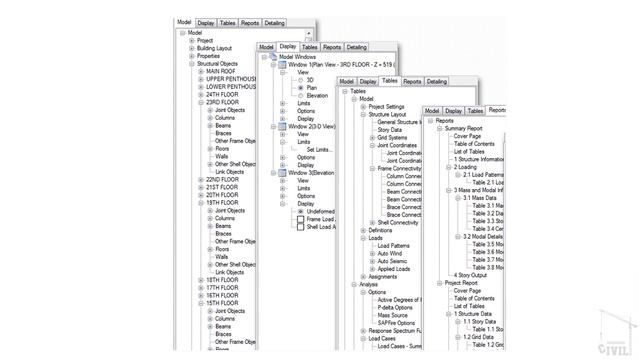Select Grid Systems in Tables tree
The image size is (640, 360).
392,138
